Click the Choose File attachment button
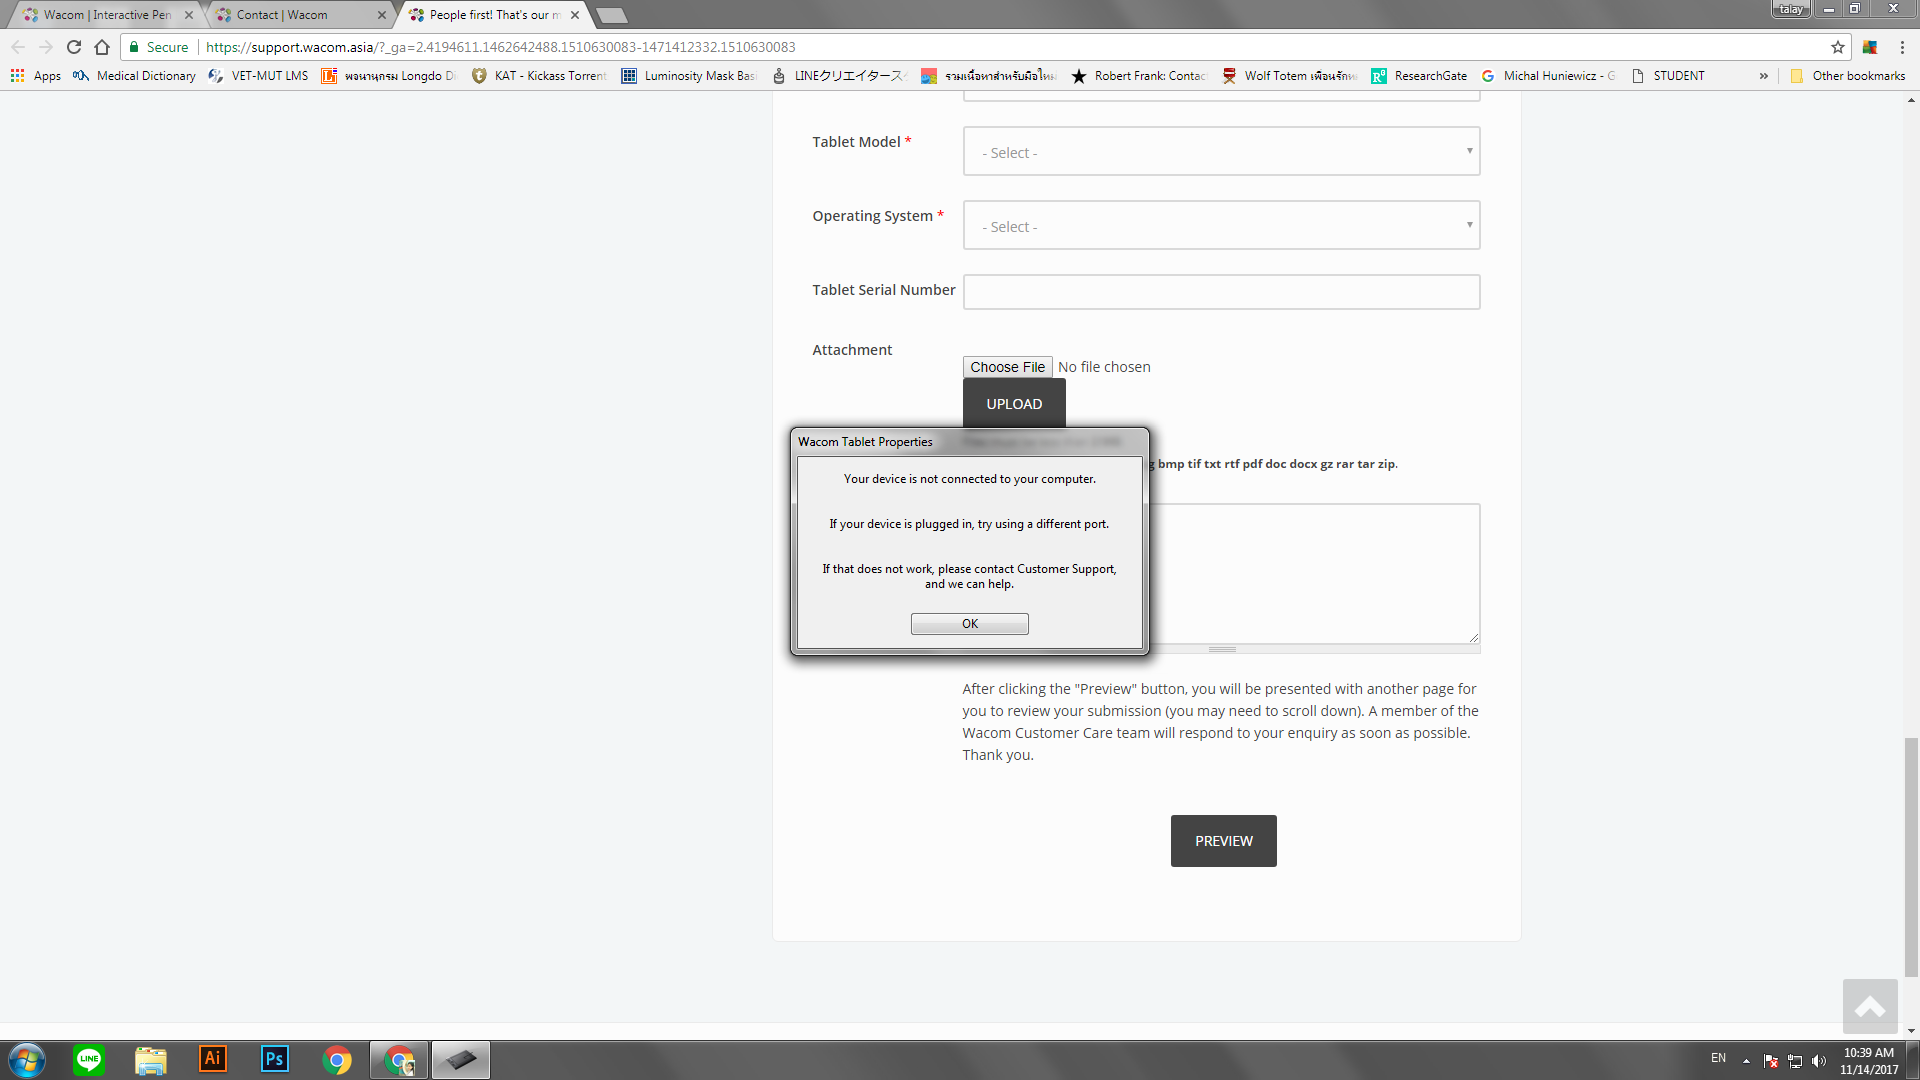 (x=1009, y=367)
